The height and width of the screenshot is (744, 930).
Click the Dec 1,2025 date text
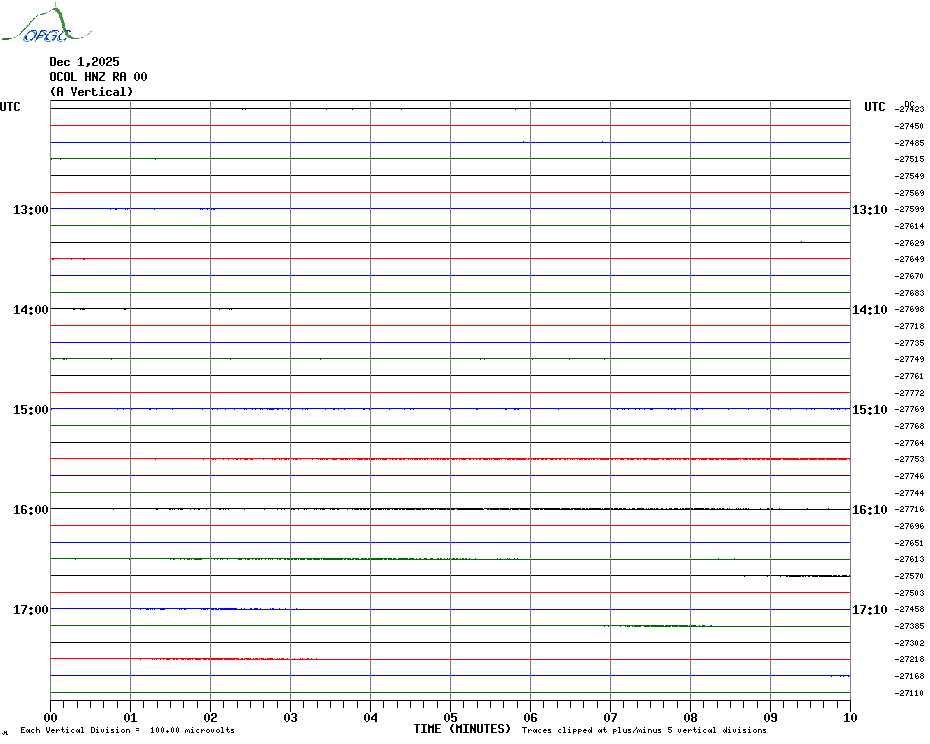pos(84,62)
